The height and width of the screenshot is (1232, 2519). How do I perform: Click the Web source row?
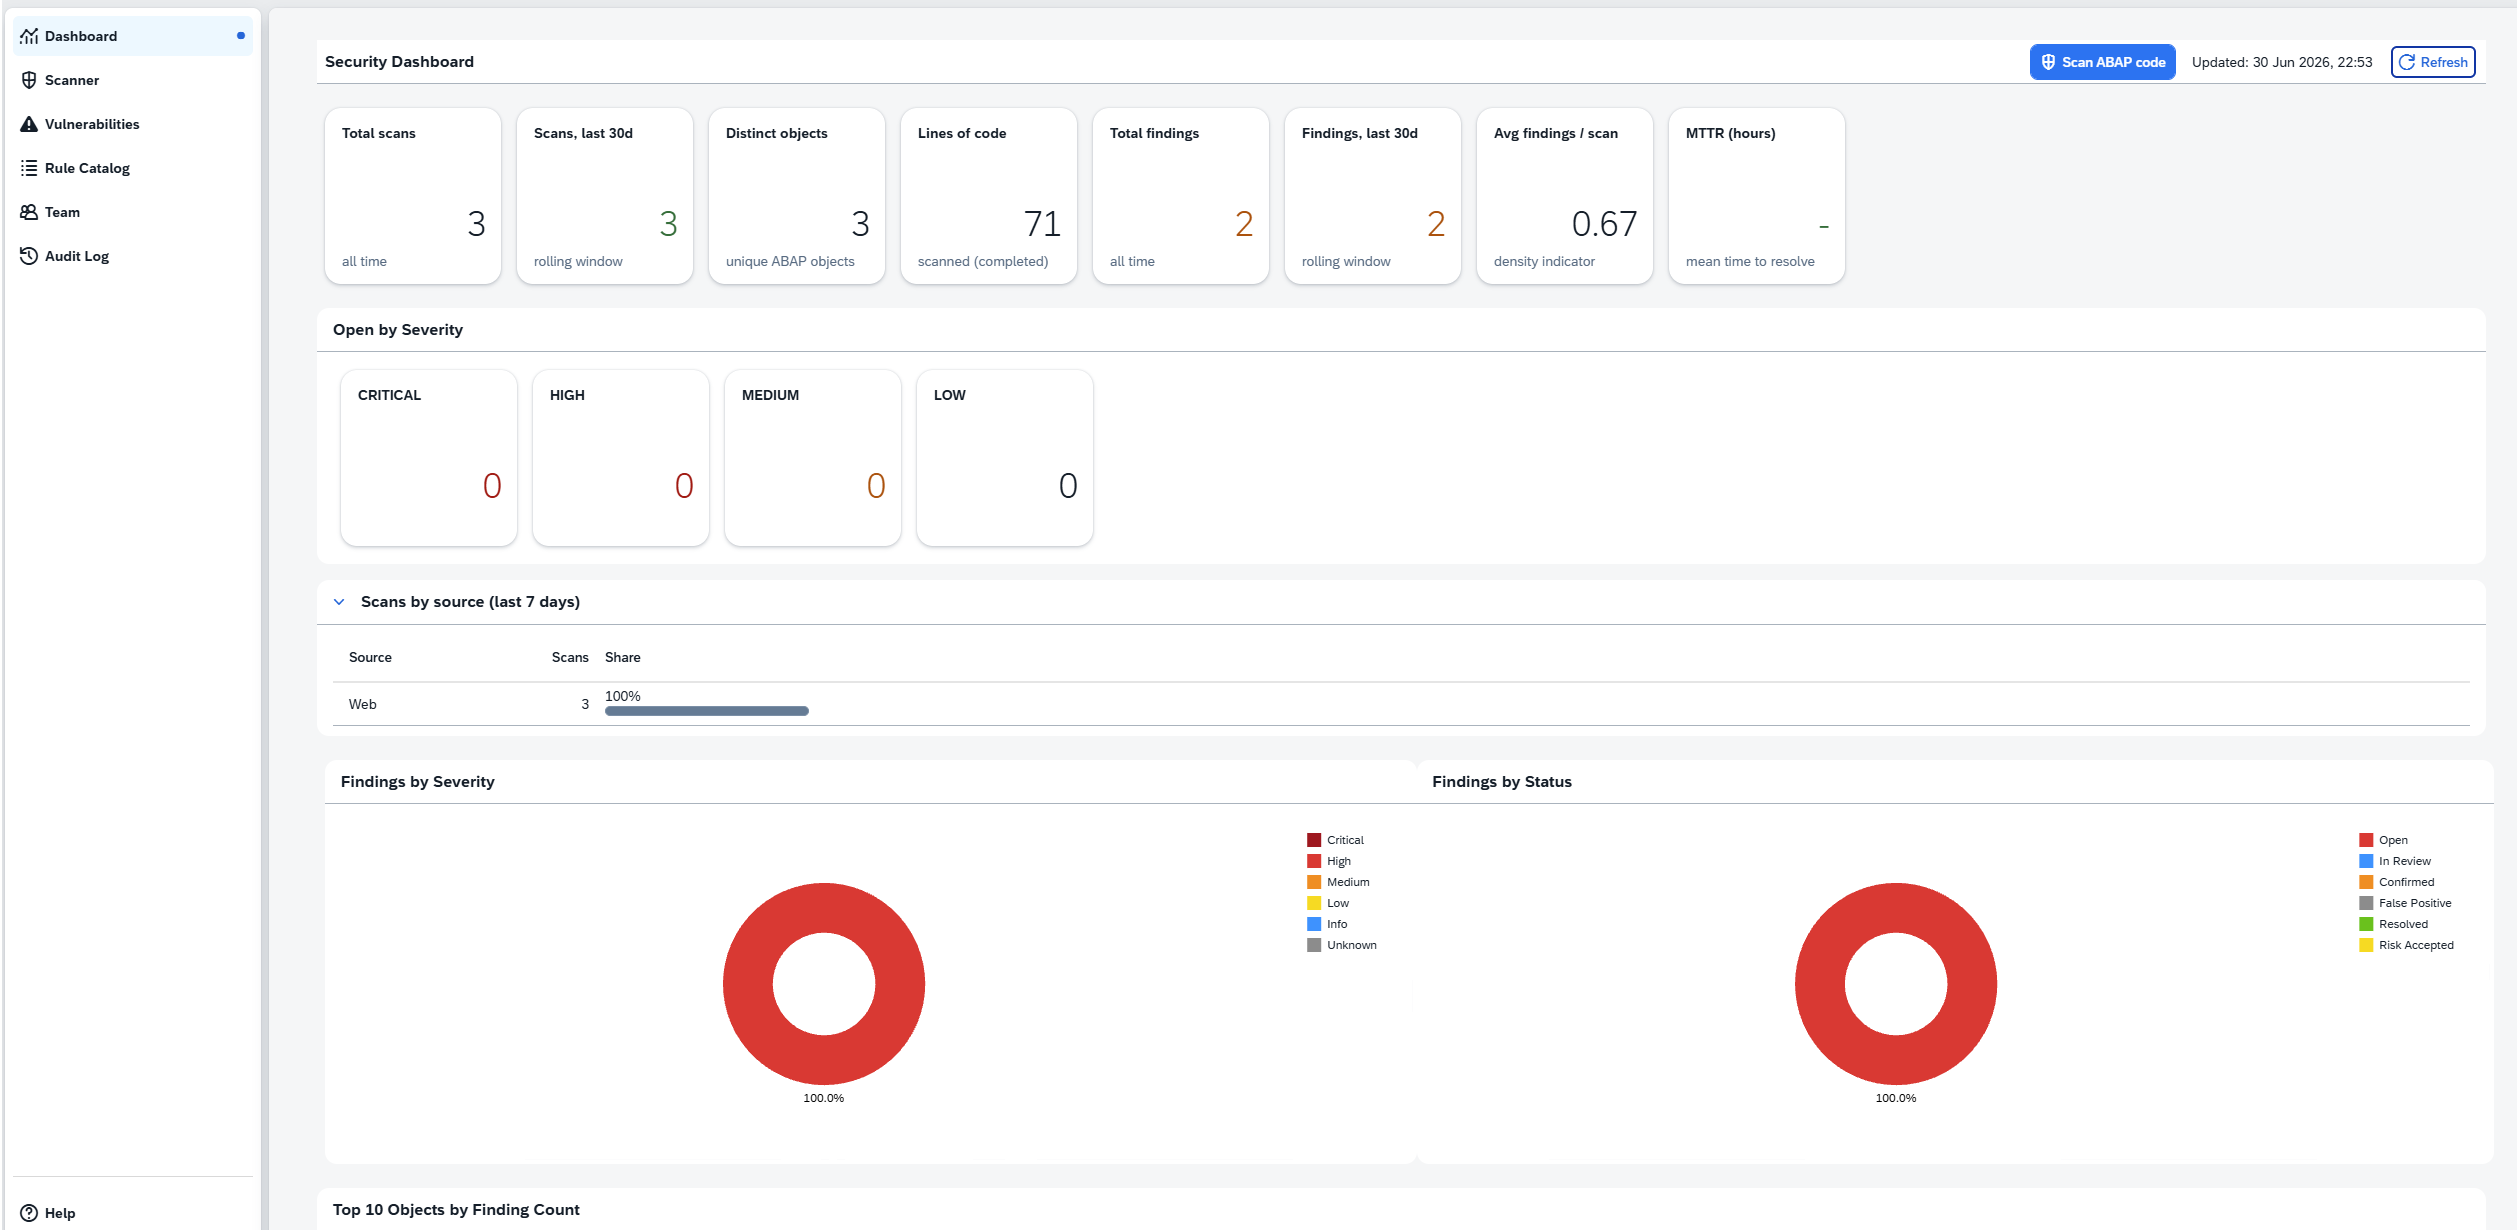point(1401,704)
